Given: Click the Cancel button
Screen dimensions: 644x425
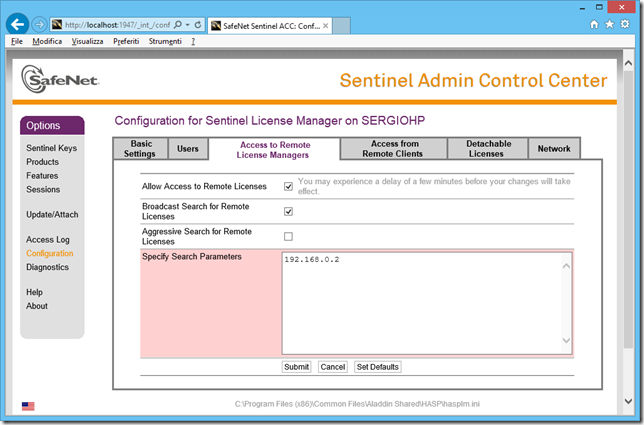Looking at the screenshot, I should coord(333,367).
